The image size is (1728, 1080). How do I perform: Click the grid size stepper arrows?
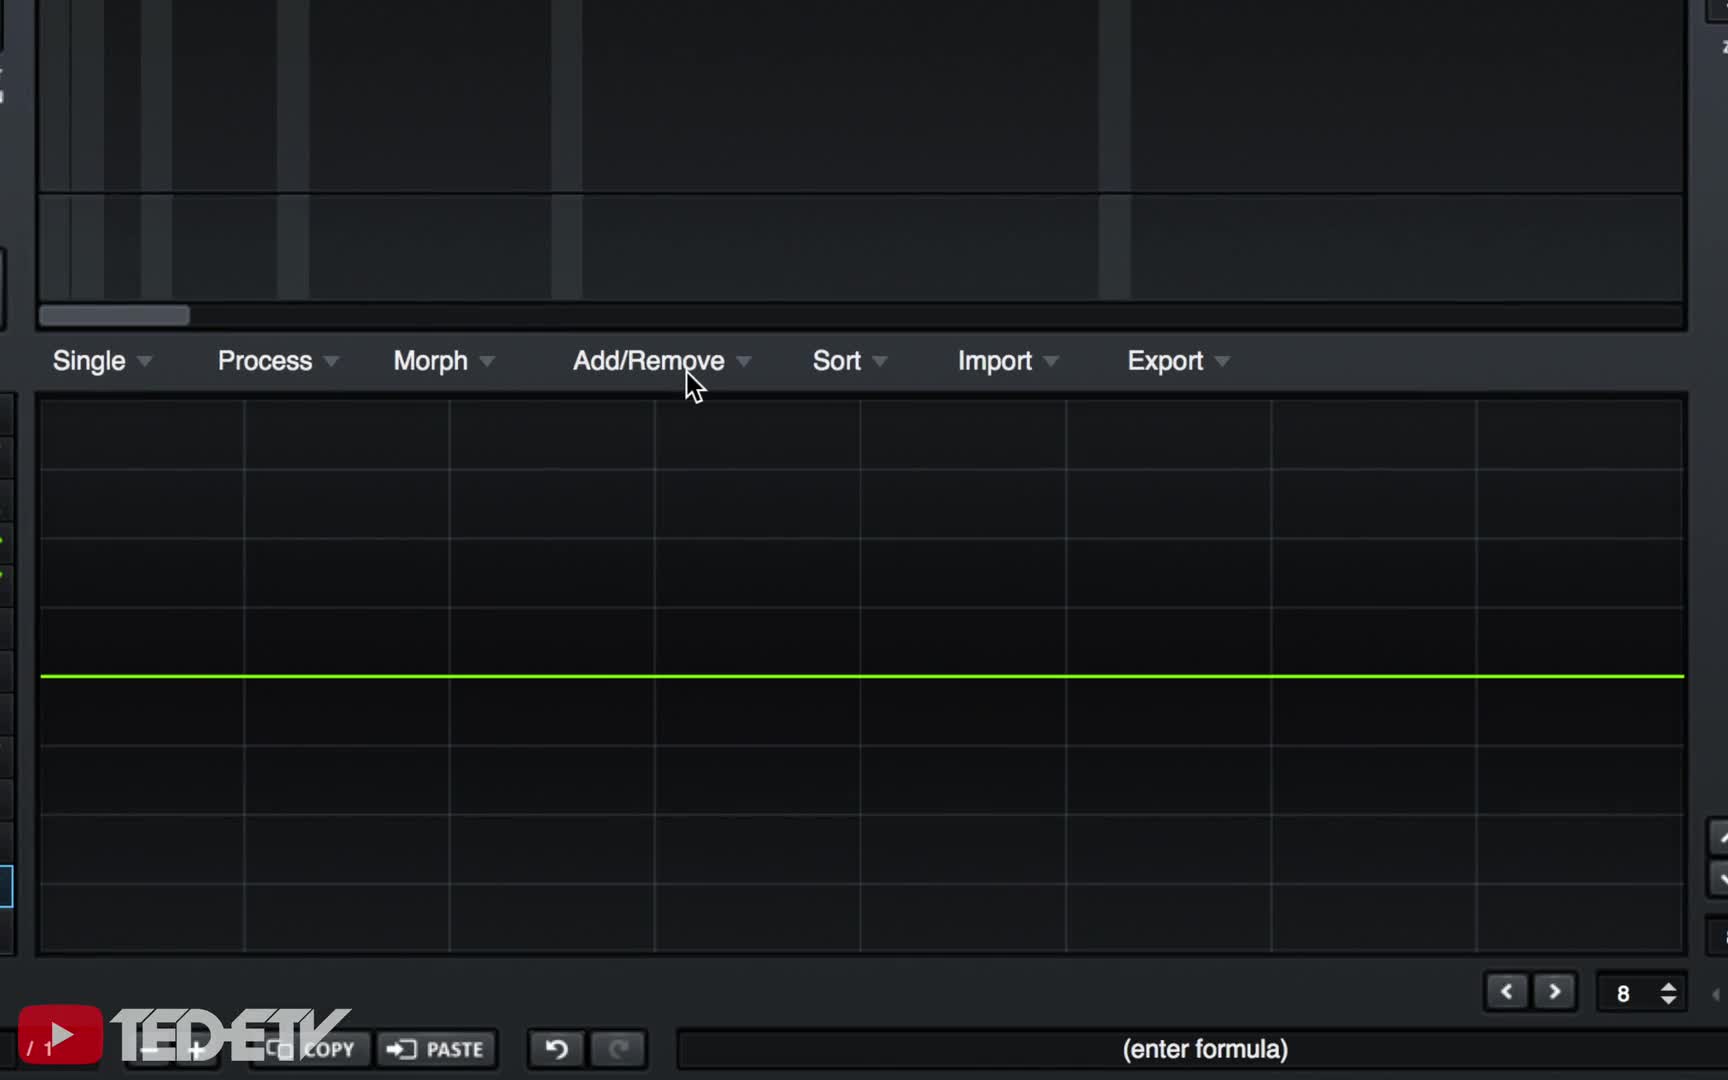(x=1668, y=993)
